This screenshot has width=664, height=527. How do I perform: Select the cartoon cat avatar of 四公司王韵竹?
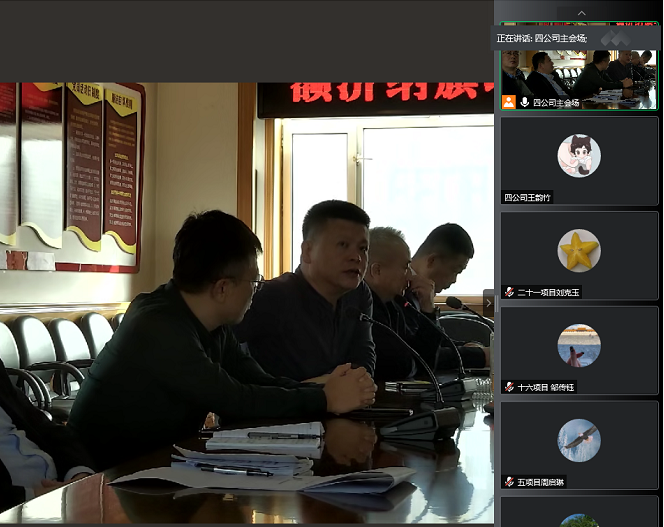tap(579, 155)
